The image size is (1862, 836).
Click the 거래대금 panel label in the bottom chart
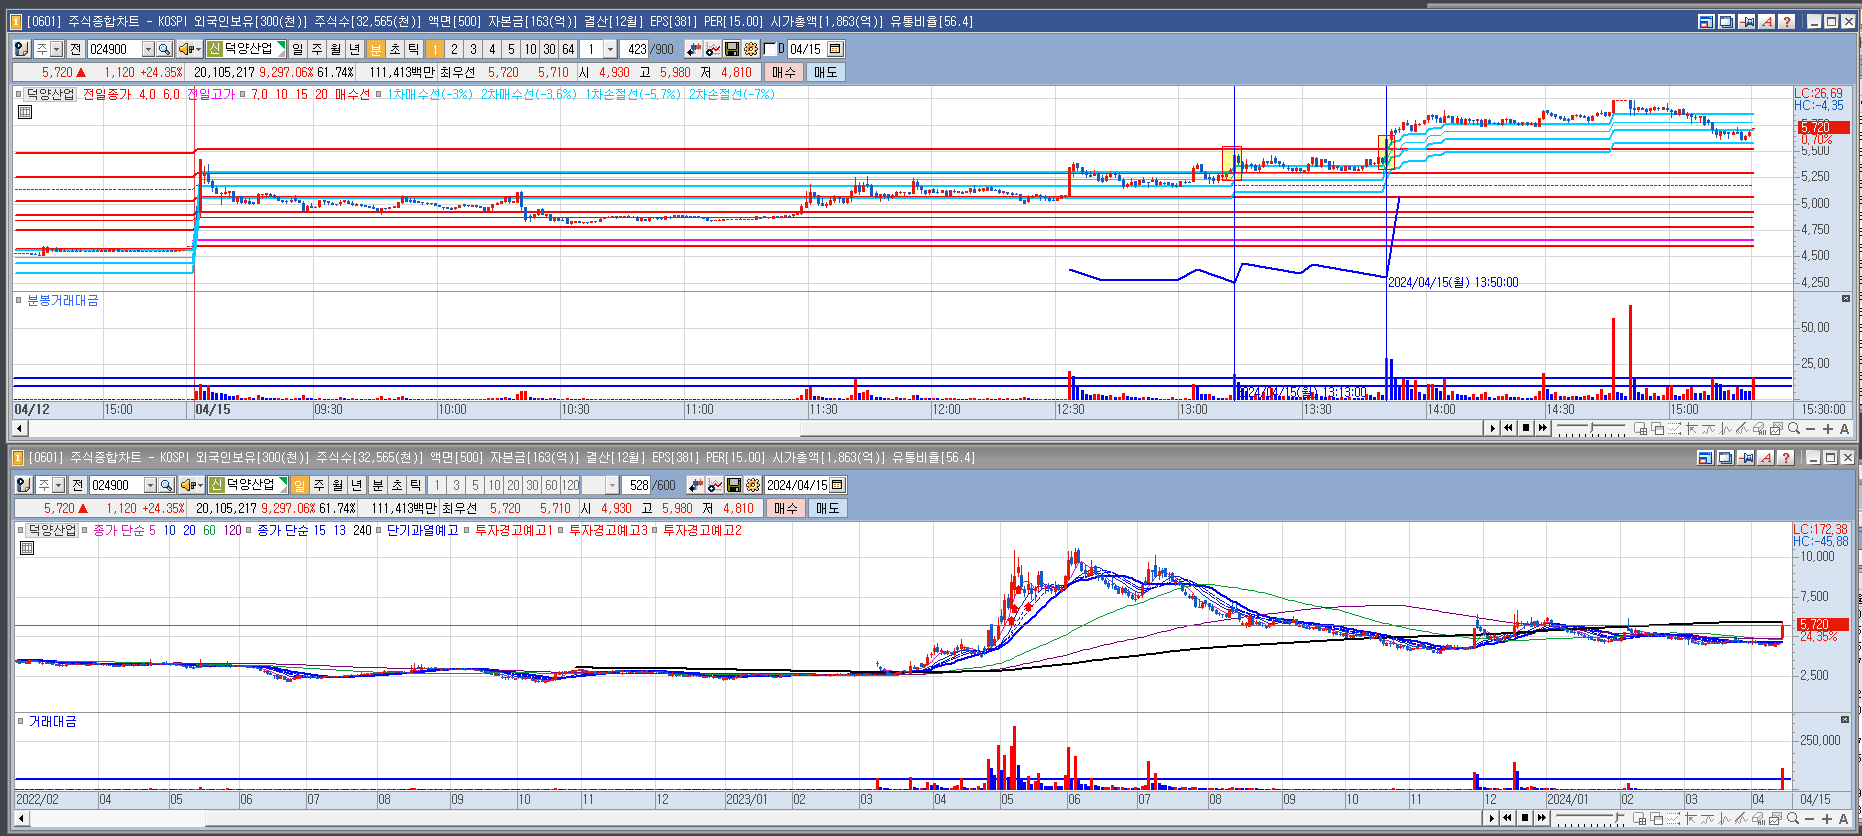click(x=52, y=721)
